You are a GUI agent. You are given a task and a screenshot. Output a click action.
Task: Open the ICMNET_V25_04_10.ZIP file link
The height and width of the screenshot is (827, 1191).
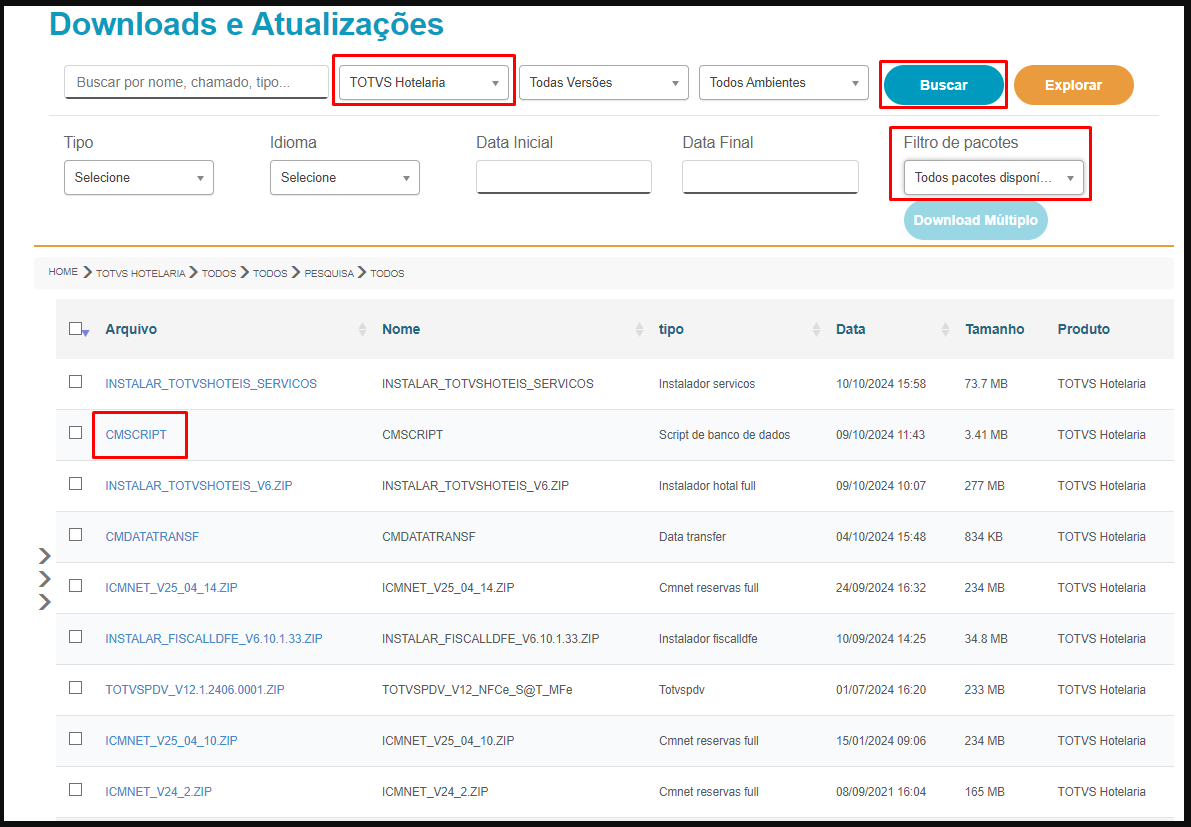172,740
